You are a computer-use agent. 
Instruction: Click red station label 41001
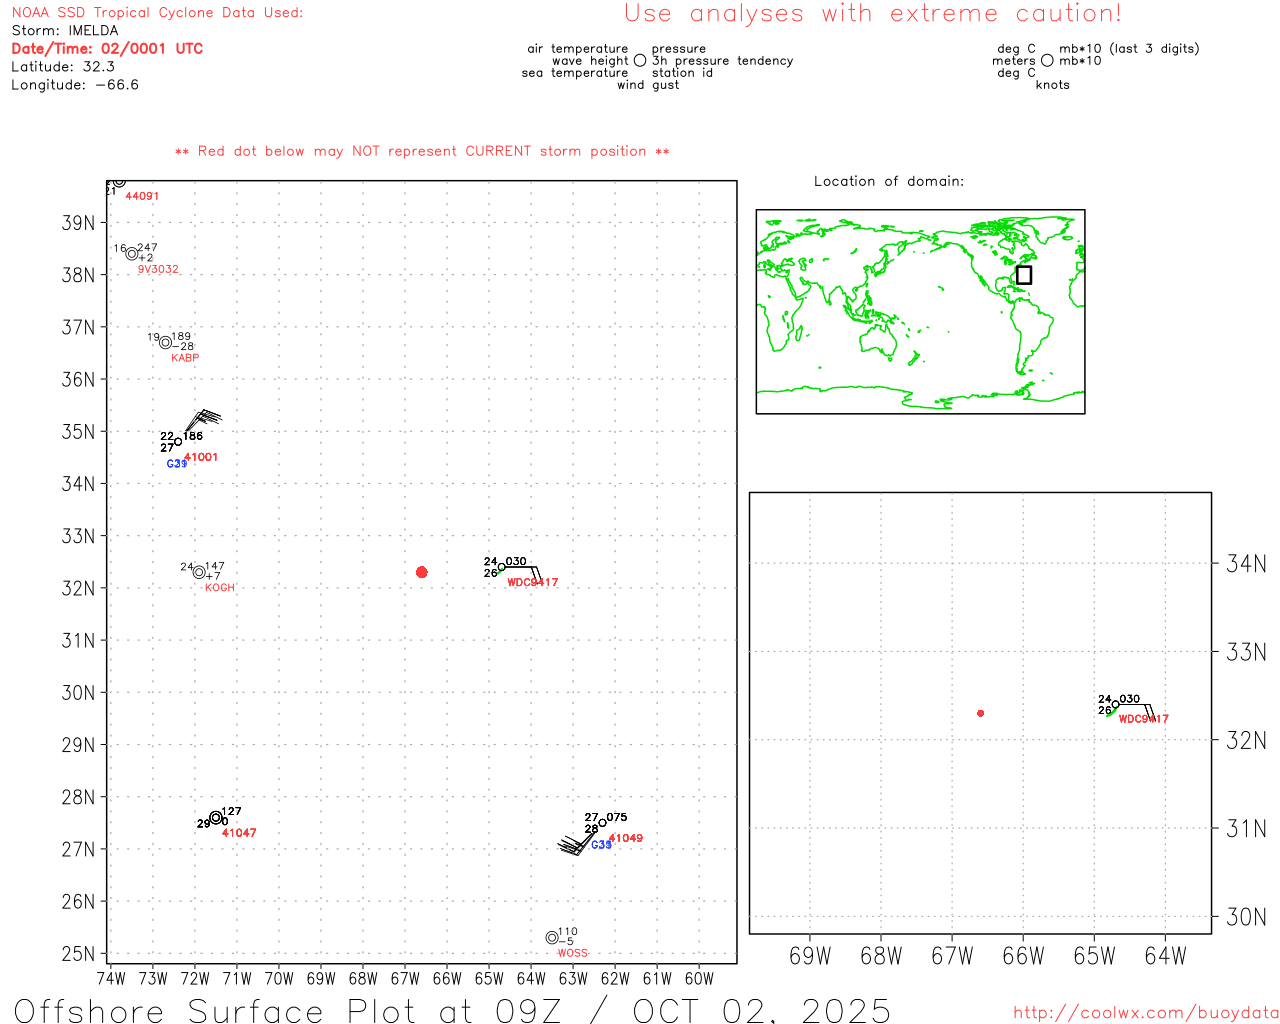201,458
